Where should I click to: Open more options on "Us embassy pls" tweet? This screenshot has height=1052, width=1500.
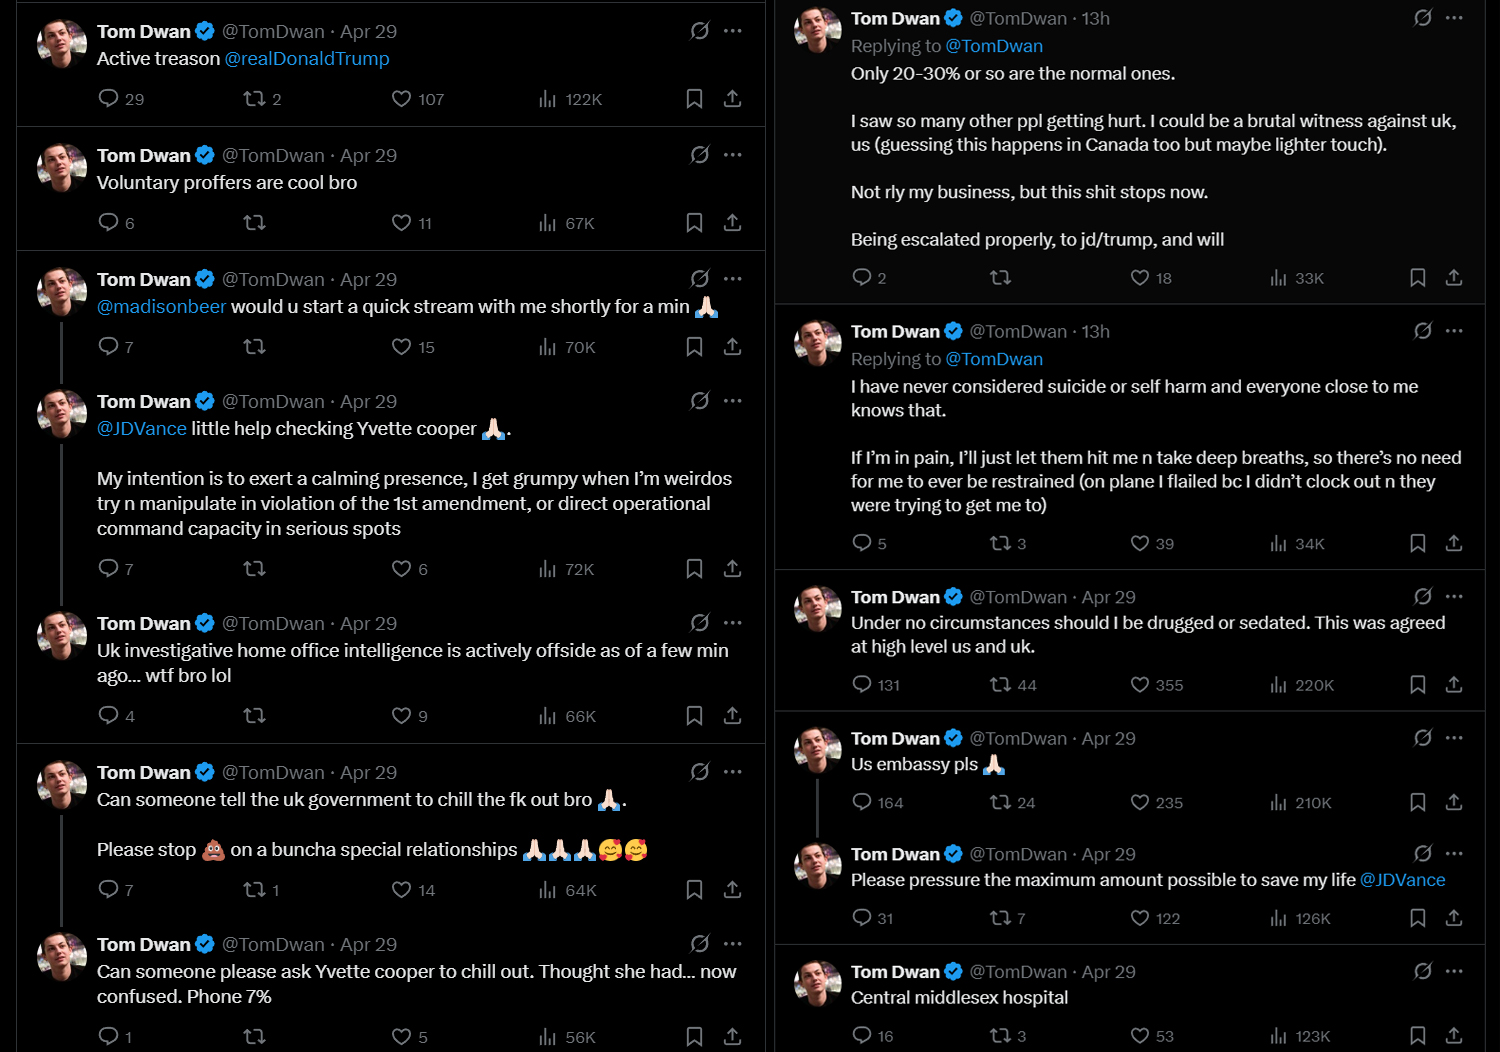click(x=1454, y=738)
